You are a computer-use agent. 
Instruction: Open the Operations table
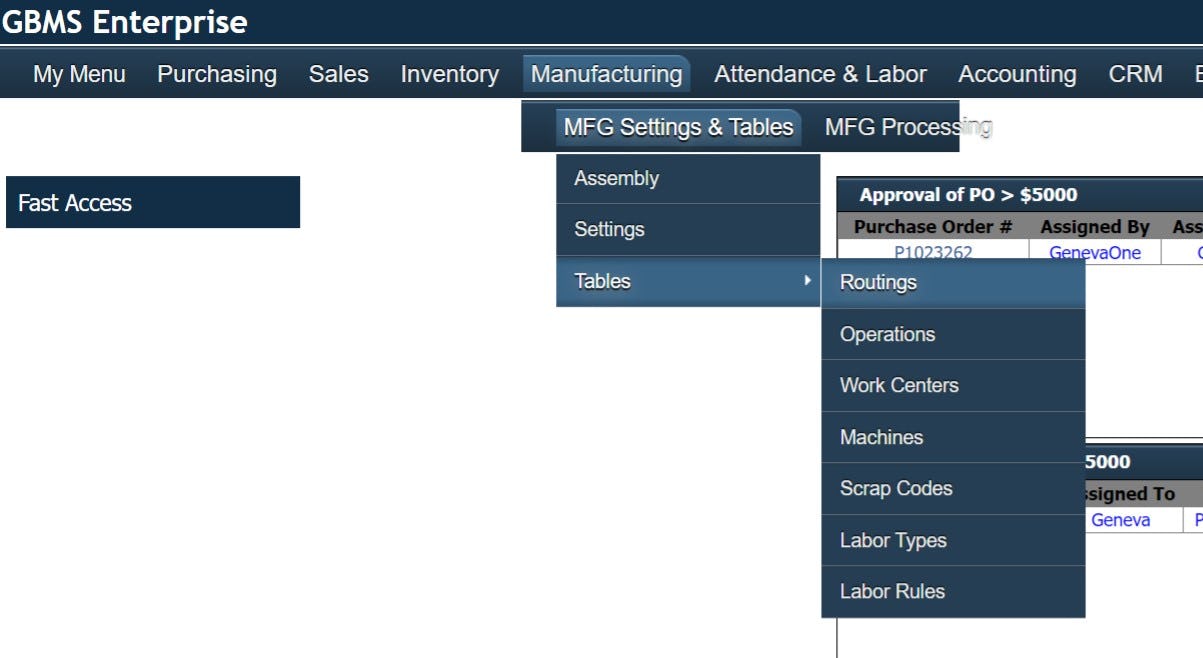887,334
